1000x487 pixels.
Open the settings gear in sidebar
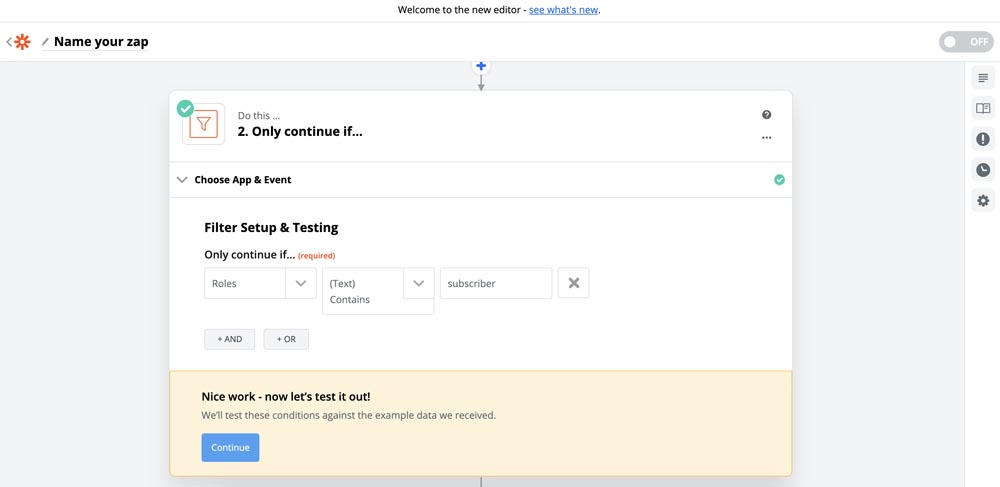(983, 201)
